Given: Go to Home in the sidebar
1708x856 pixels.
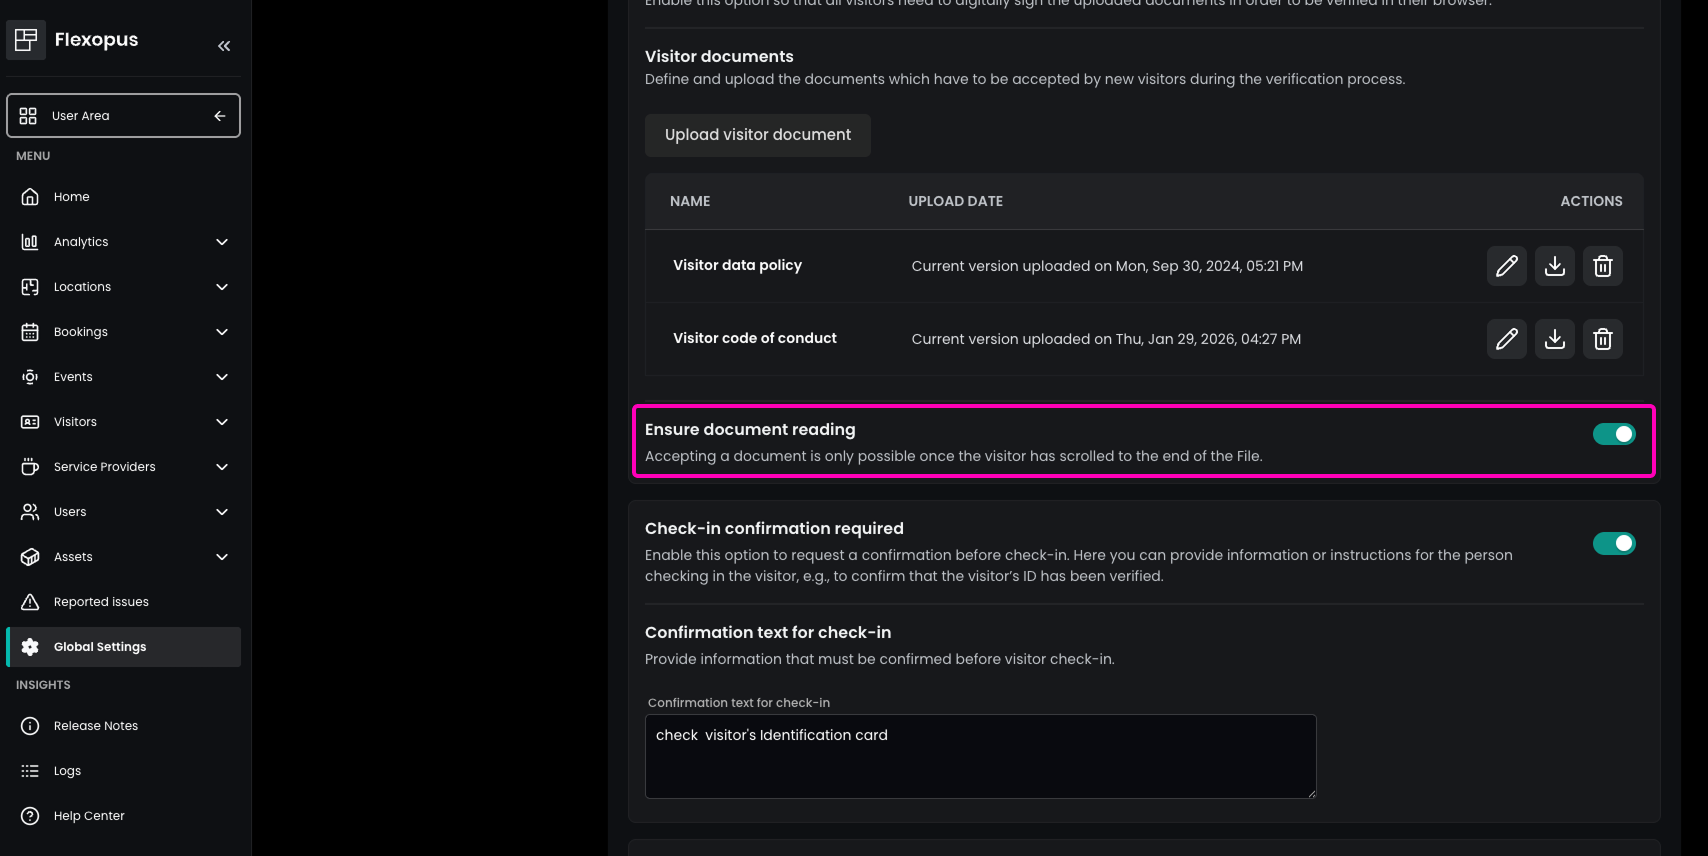Looking at the screenshot, I should coord(72,197).
